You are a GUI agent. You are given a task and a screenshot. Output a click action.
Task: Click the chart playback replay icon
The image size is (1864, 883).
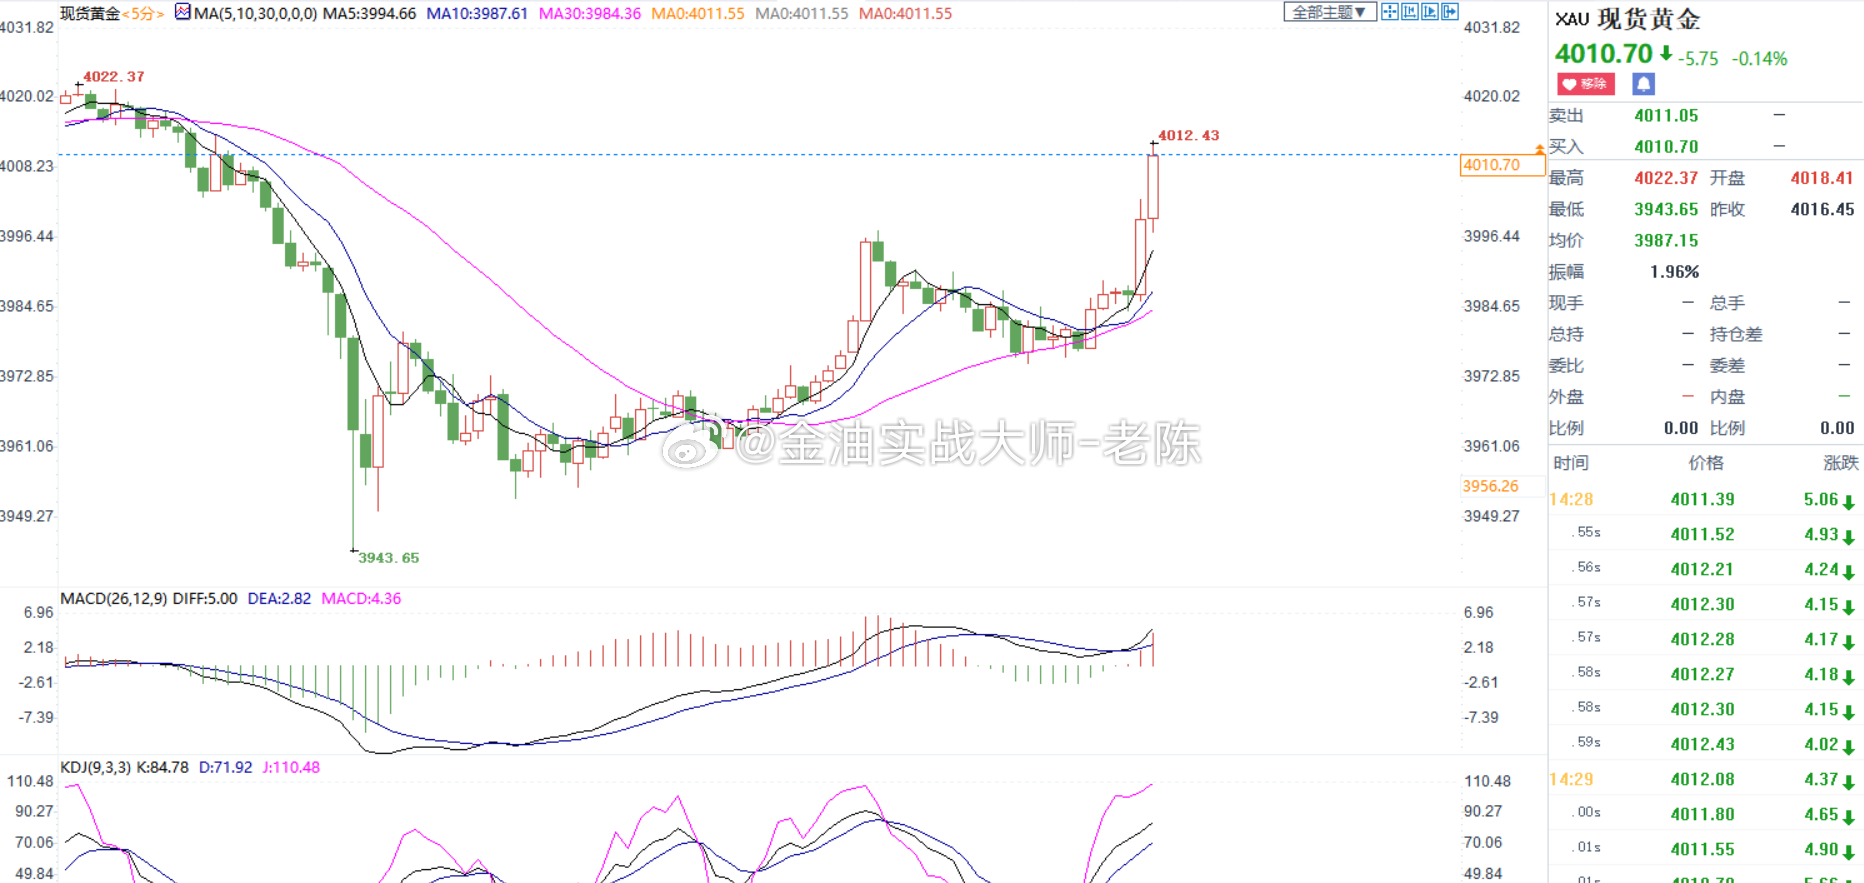[x=1430, y=12]
